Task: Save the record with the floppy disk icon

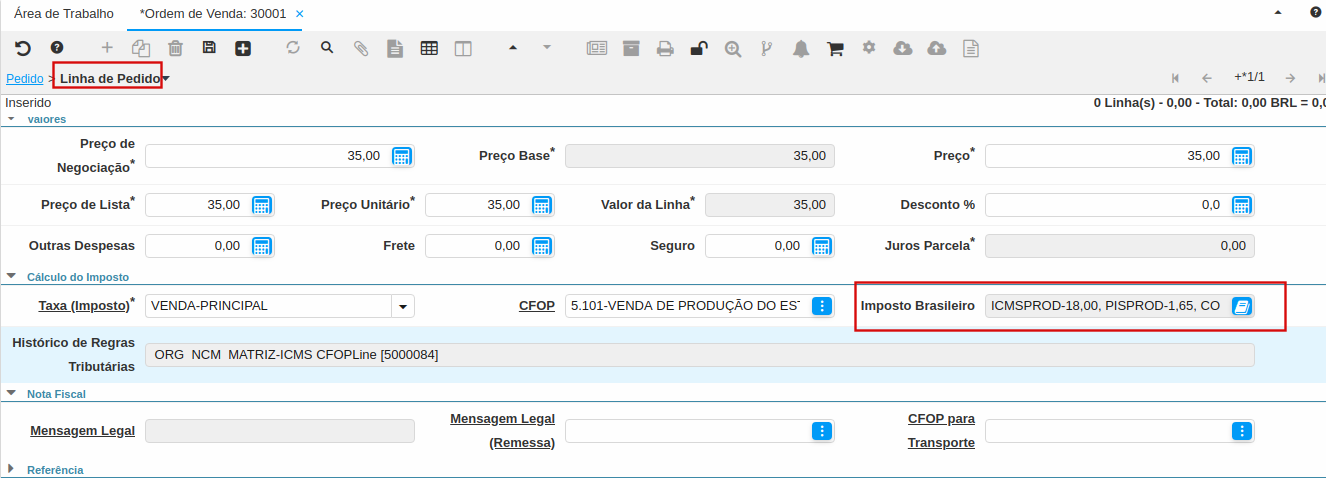Action: click(209, 48)
